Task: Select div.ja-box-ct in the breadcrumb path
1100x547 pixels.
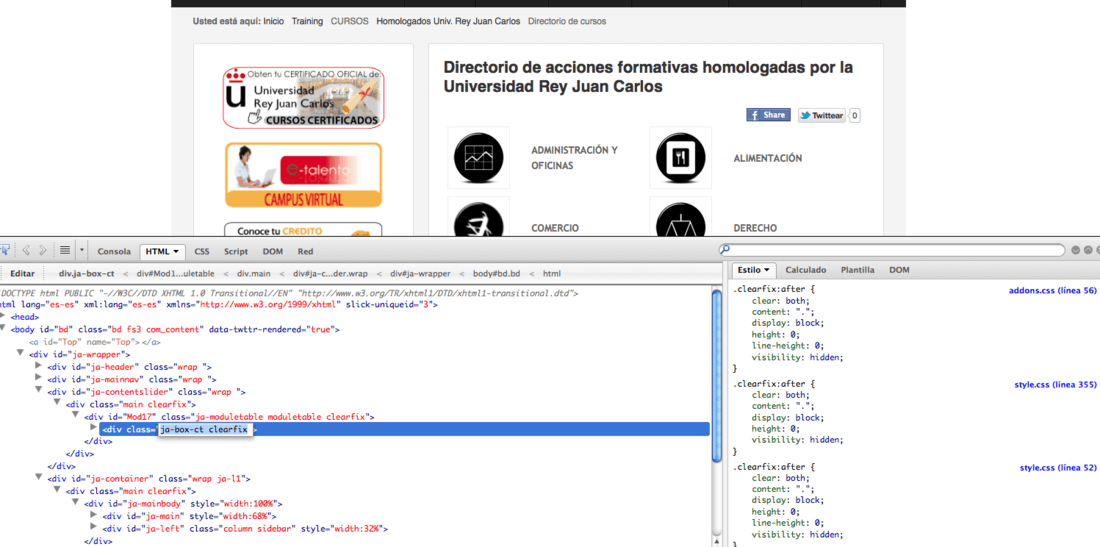Action: tap(87, 274)
